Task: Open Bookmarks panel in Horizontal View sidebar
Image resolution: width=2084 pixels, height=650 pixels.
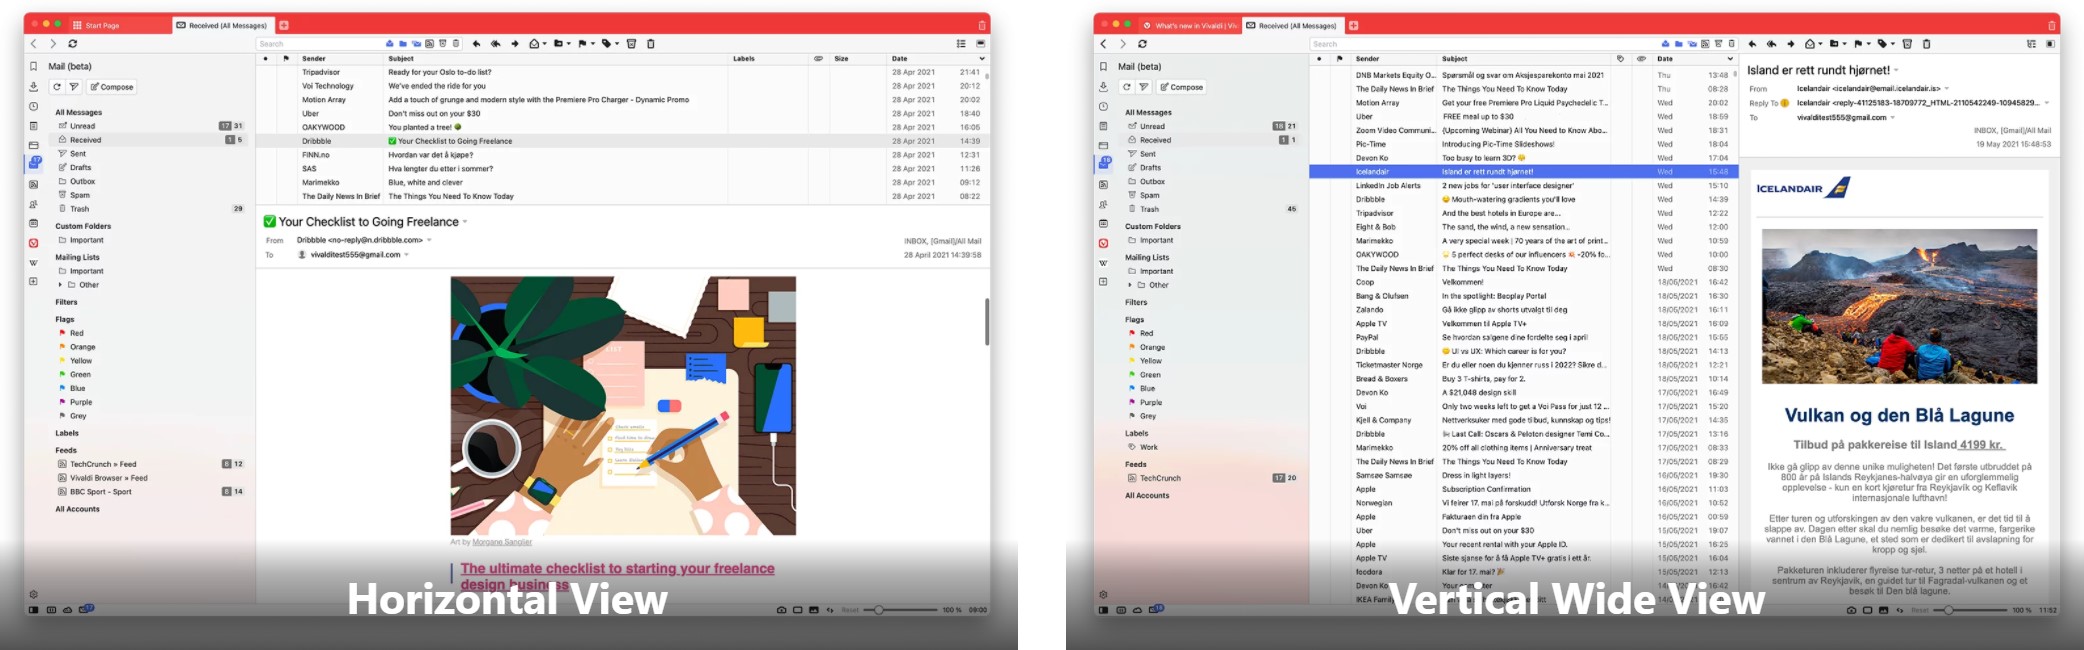Action: 33,67
